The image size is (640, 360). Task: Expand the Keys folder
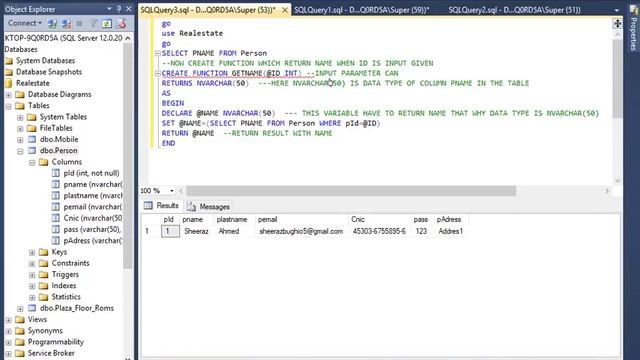32,253
